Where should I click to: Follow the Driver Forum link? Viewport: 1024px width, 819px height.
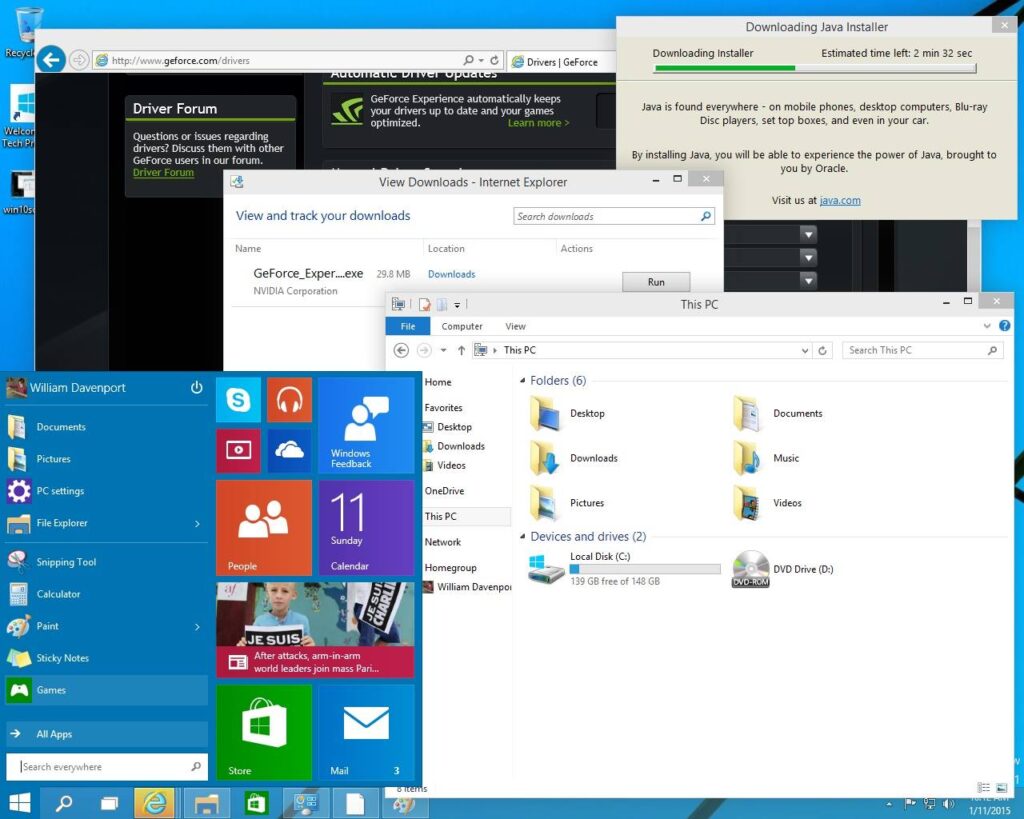click(163, 172)
